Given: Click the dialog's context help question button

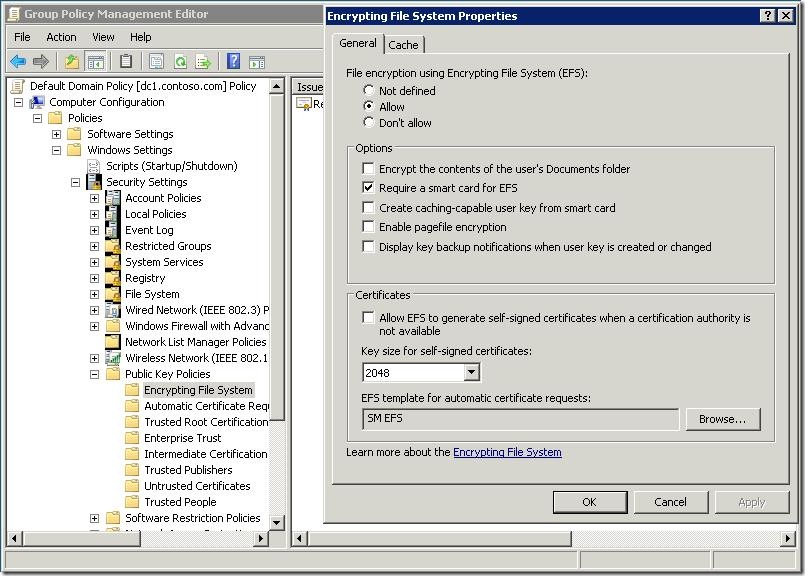Looking at the screenshot, I should pyautogui.click(x=767, y=15).
